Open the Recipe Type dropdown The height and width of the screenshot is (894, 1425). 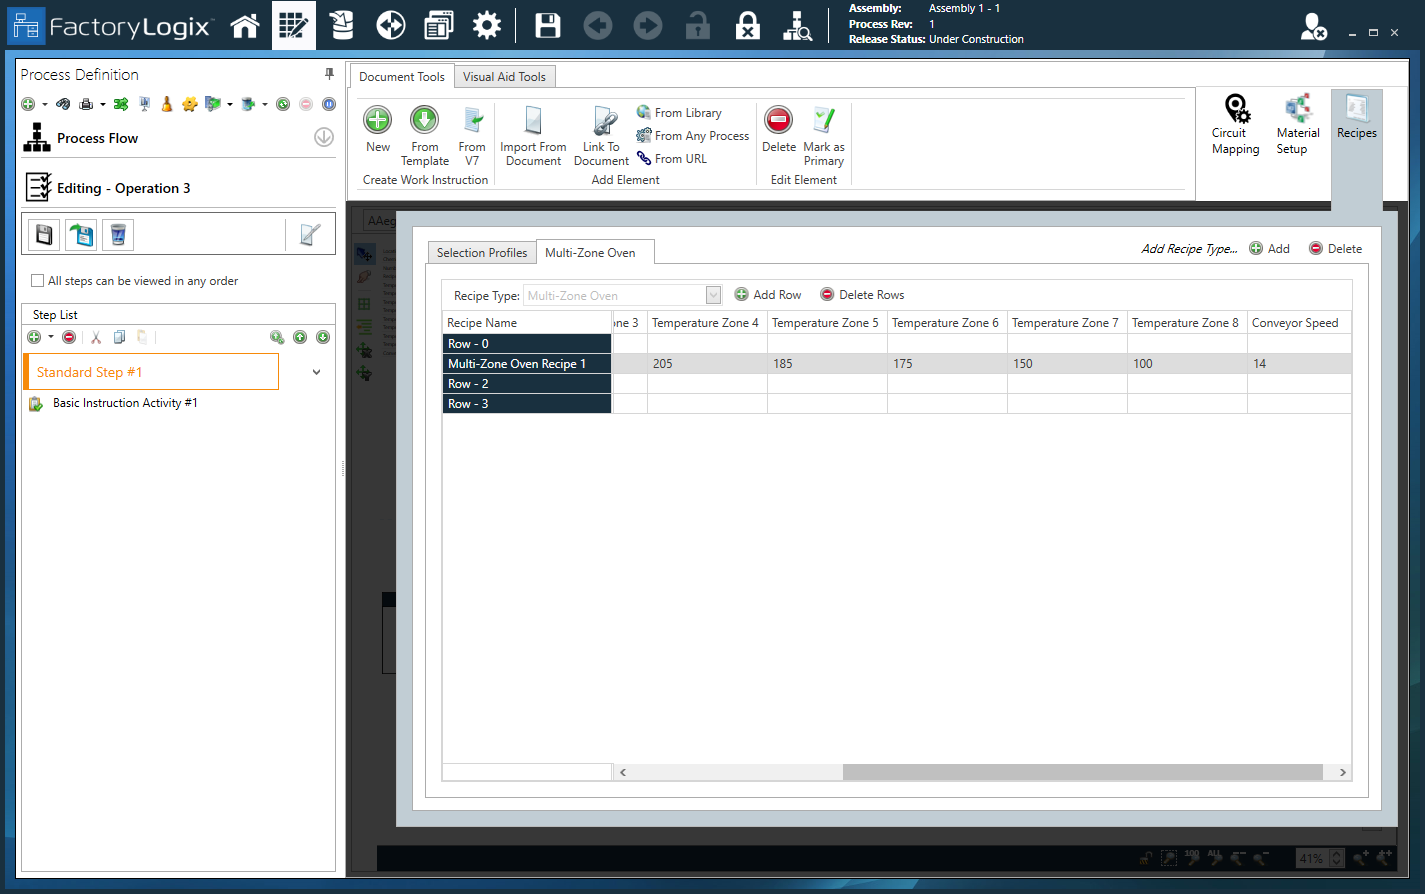click(713, 295)
